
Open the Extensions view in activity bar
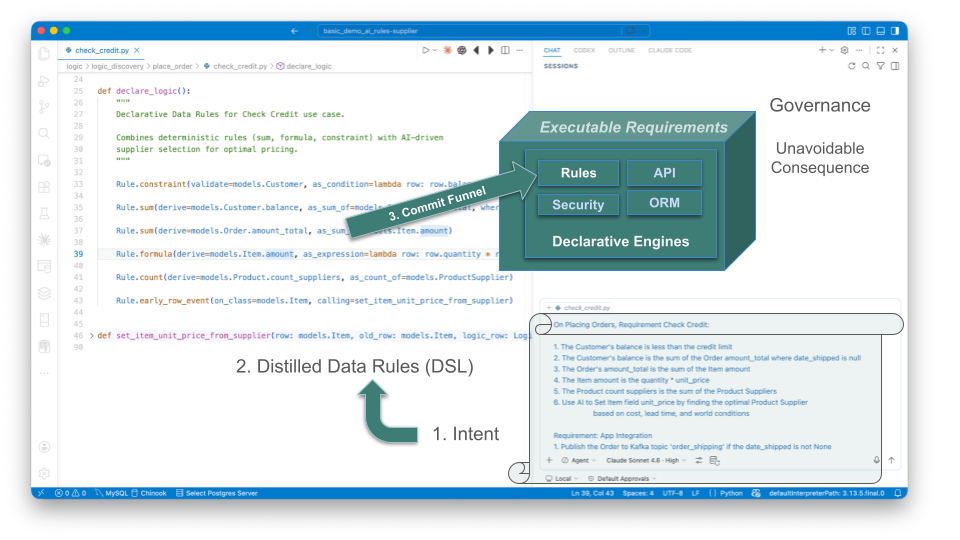click(44, 186)
